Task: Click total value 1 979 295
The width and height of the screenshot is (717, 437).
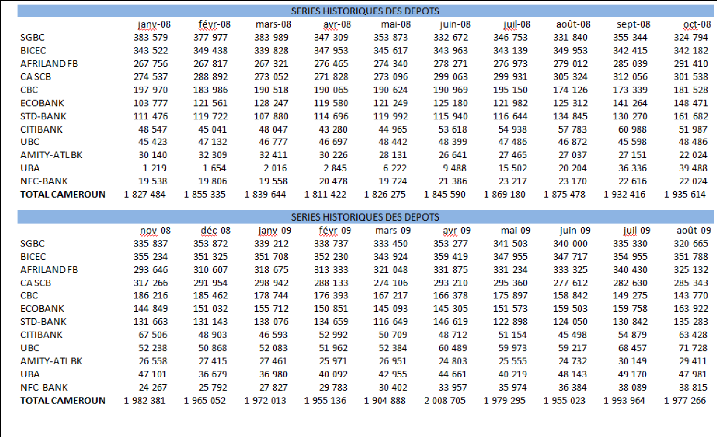Action: click(505, 401)
